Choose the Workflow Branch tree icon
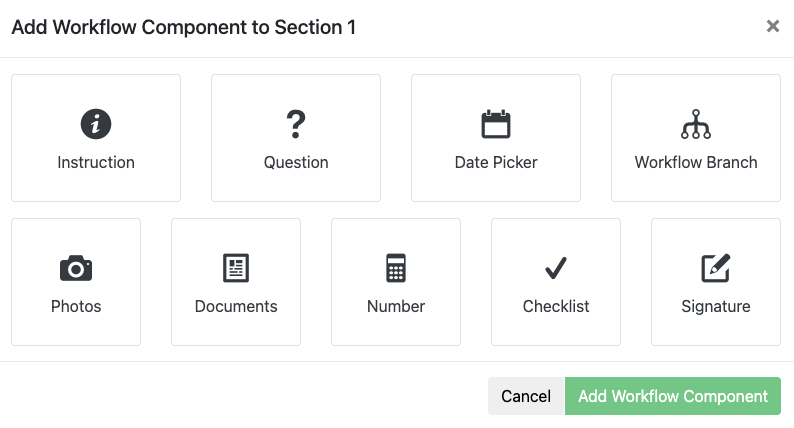Screen dimensions: 794x428 pyautogui.click(x=696, y=124)
